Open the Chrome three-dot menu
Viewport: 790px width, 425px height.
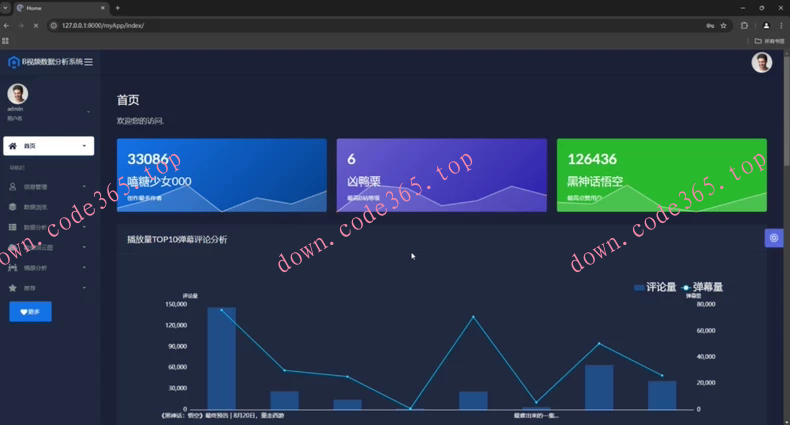[780, 25]
